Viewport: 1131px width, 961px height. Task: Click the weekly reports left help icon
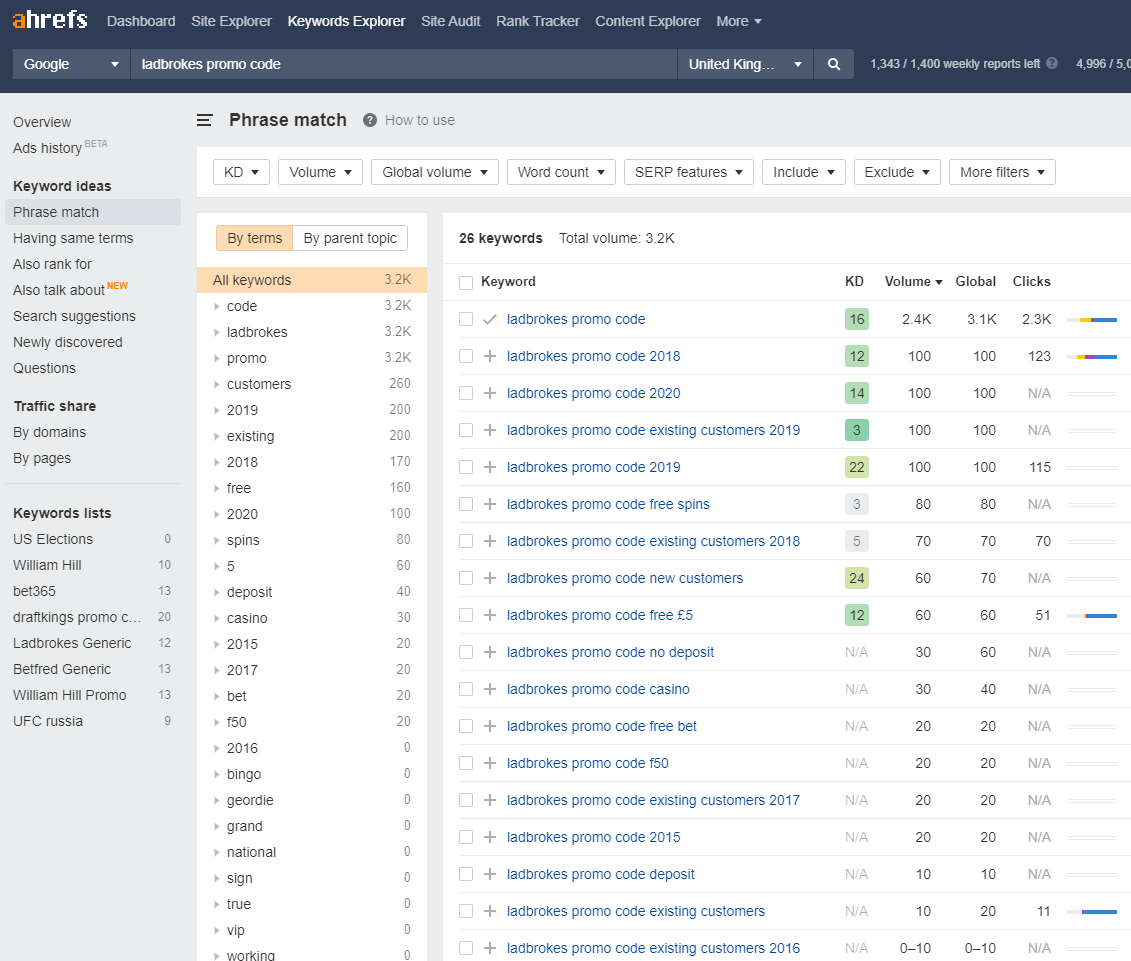[1052, 64]
